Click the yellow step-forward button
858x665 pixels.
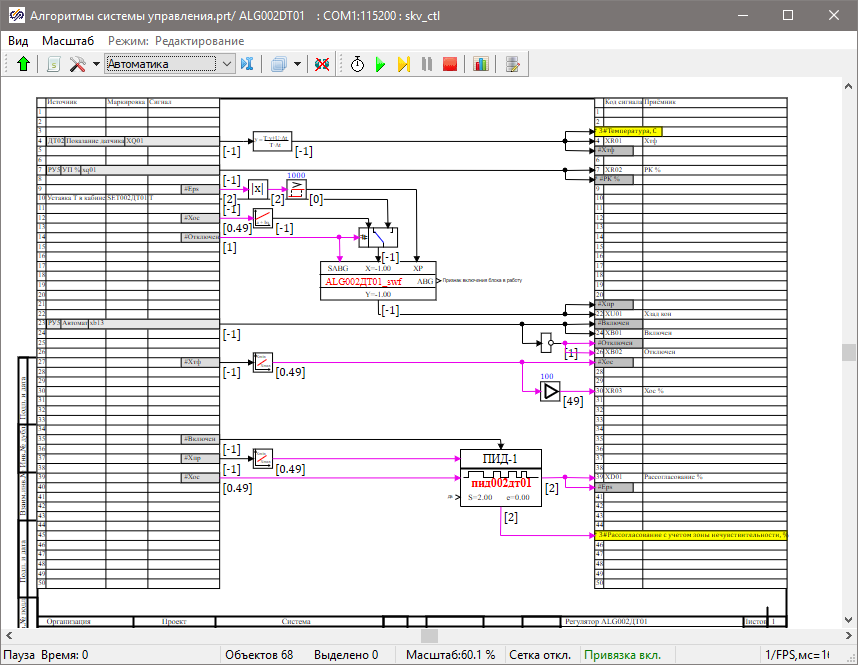(x=404, y=64)
